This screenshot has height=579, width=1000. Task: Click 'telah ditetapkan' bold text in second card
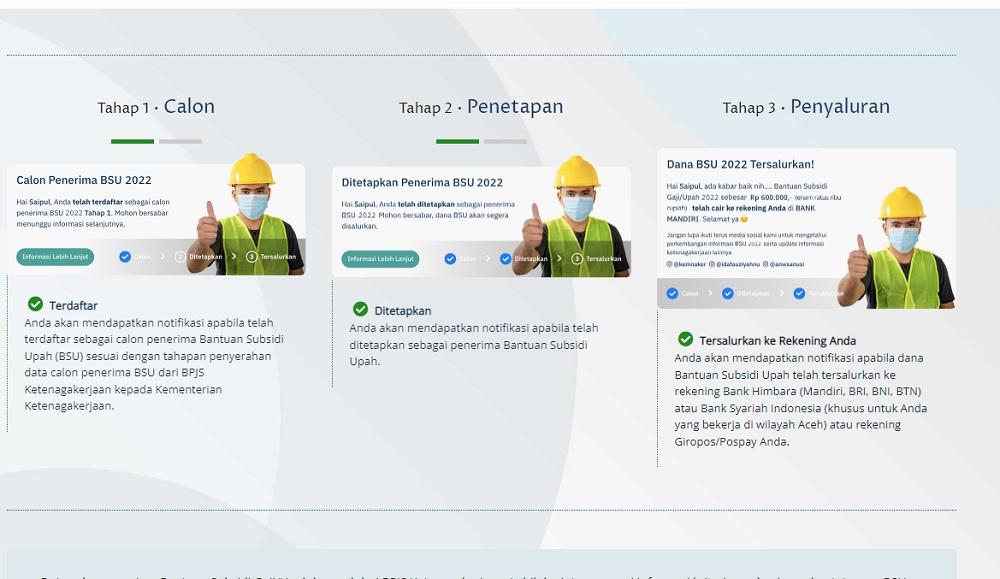(x=426, y=204)
